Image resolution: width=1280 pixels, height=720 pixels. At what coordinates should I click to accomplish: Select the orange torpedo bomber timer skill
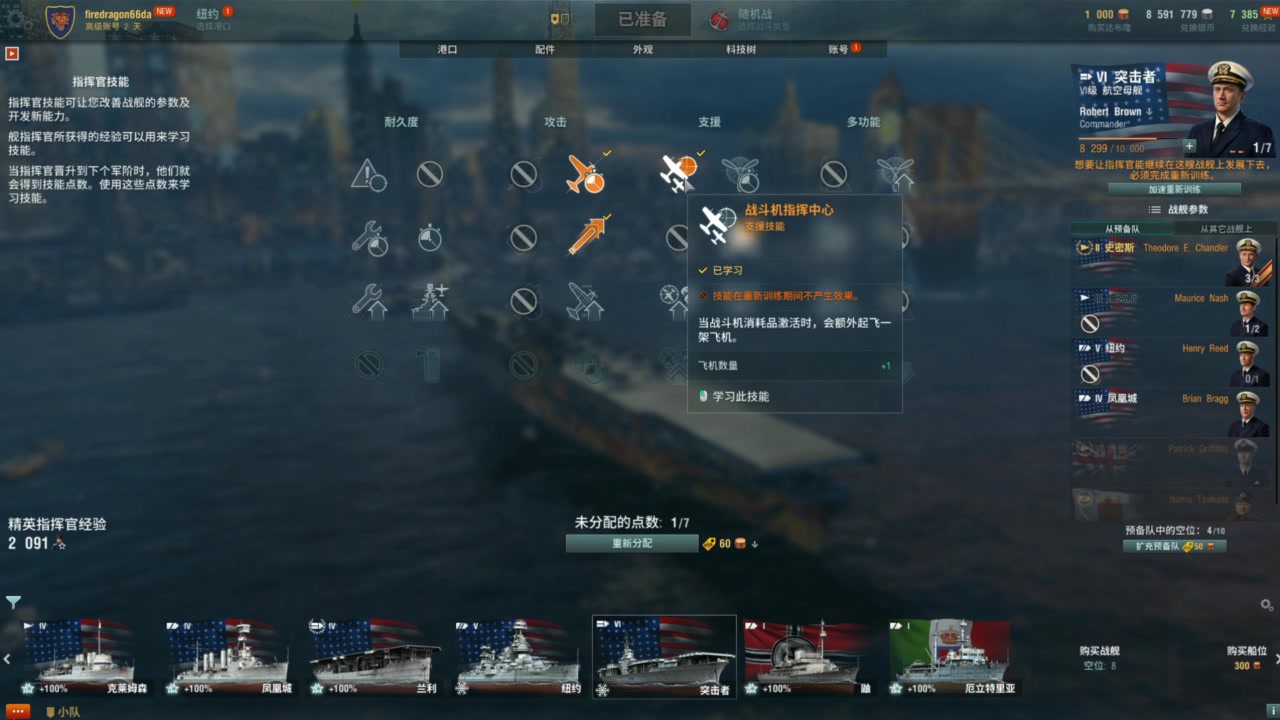pyautogui.click(x=586, y=174)
